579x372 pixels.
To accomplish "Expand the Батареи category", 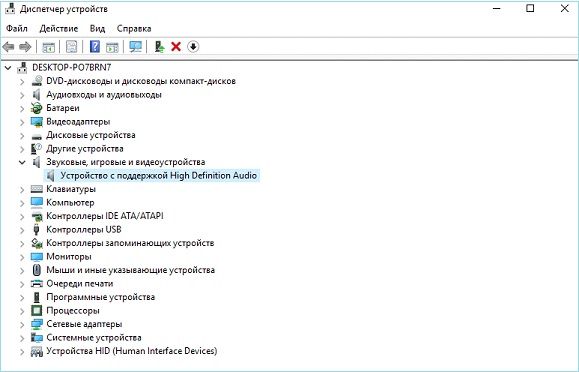I will [x=22, y=108].
